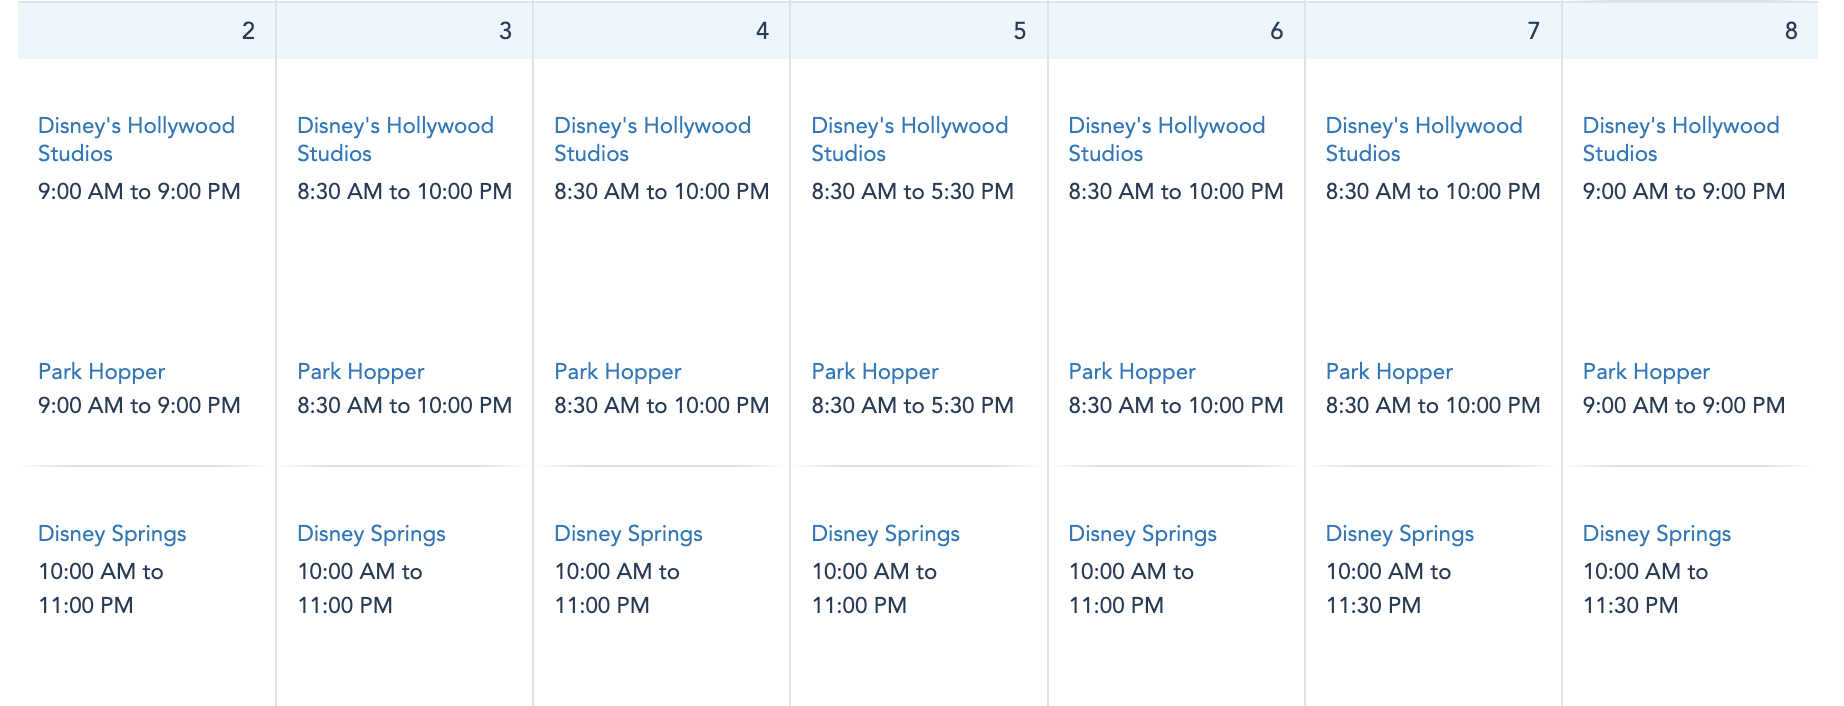The width and height of the screenshot is (1844, 706).
Task: Open Disney Springs link for day 6
Action: point(1142,534)
